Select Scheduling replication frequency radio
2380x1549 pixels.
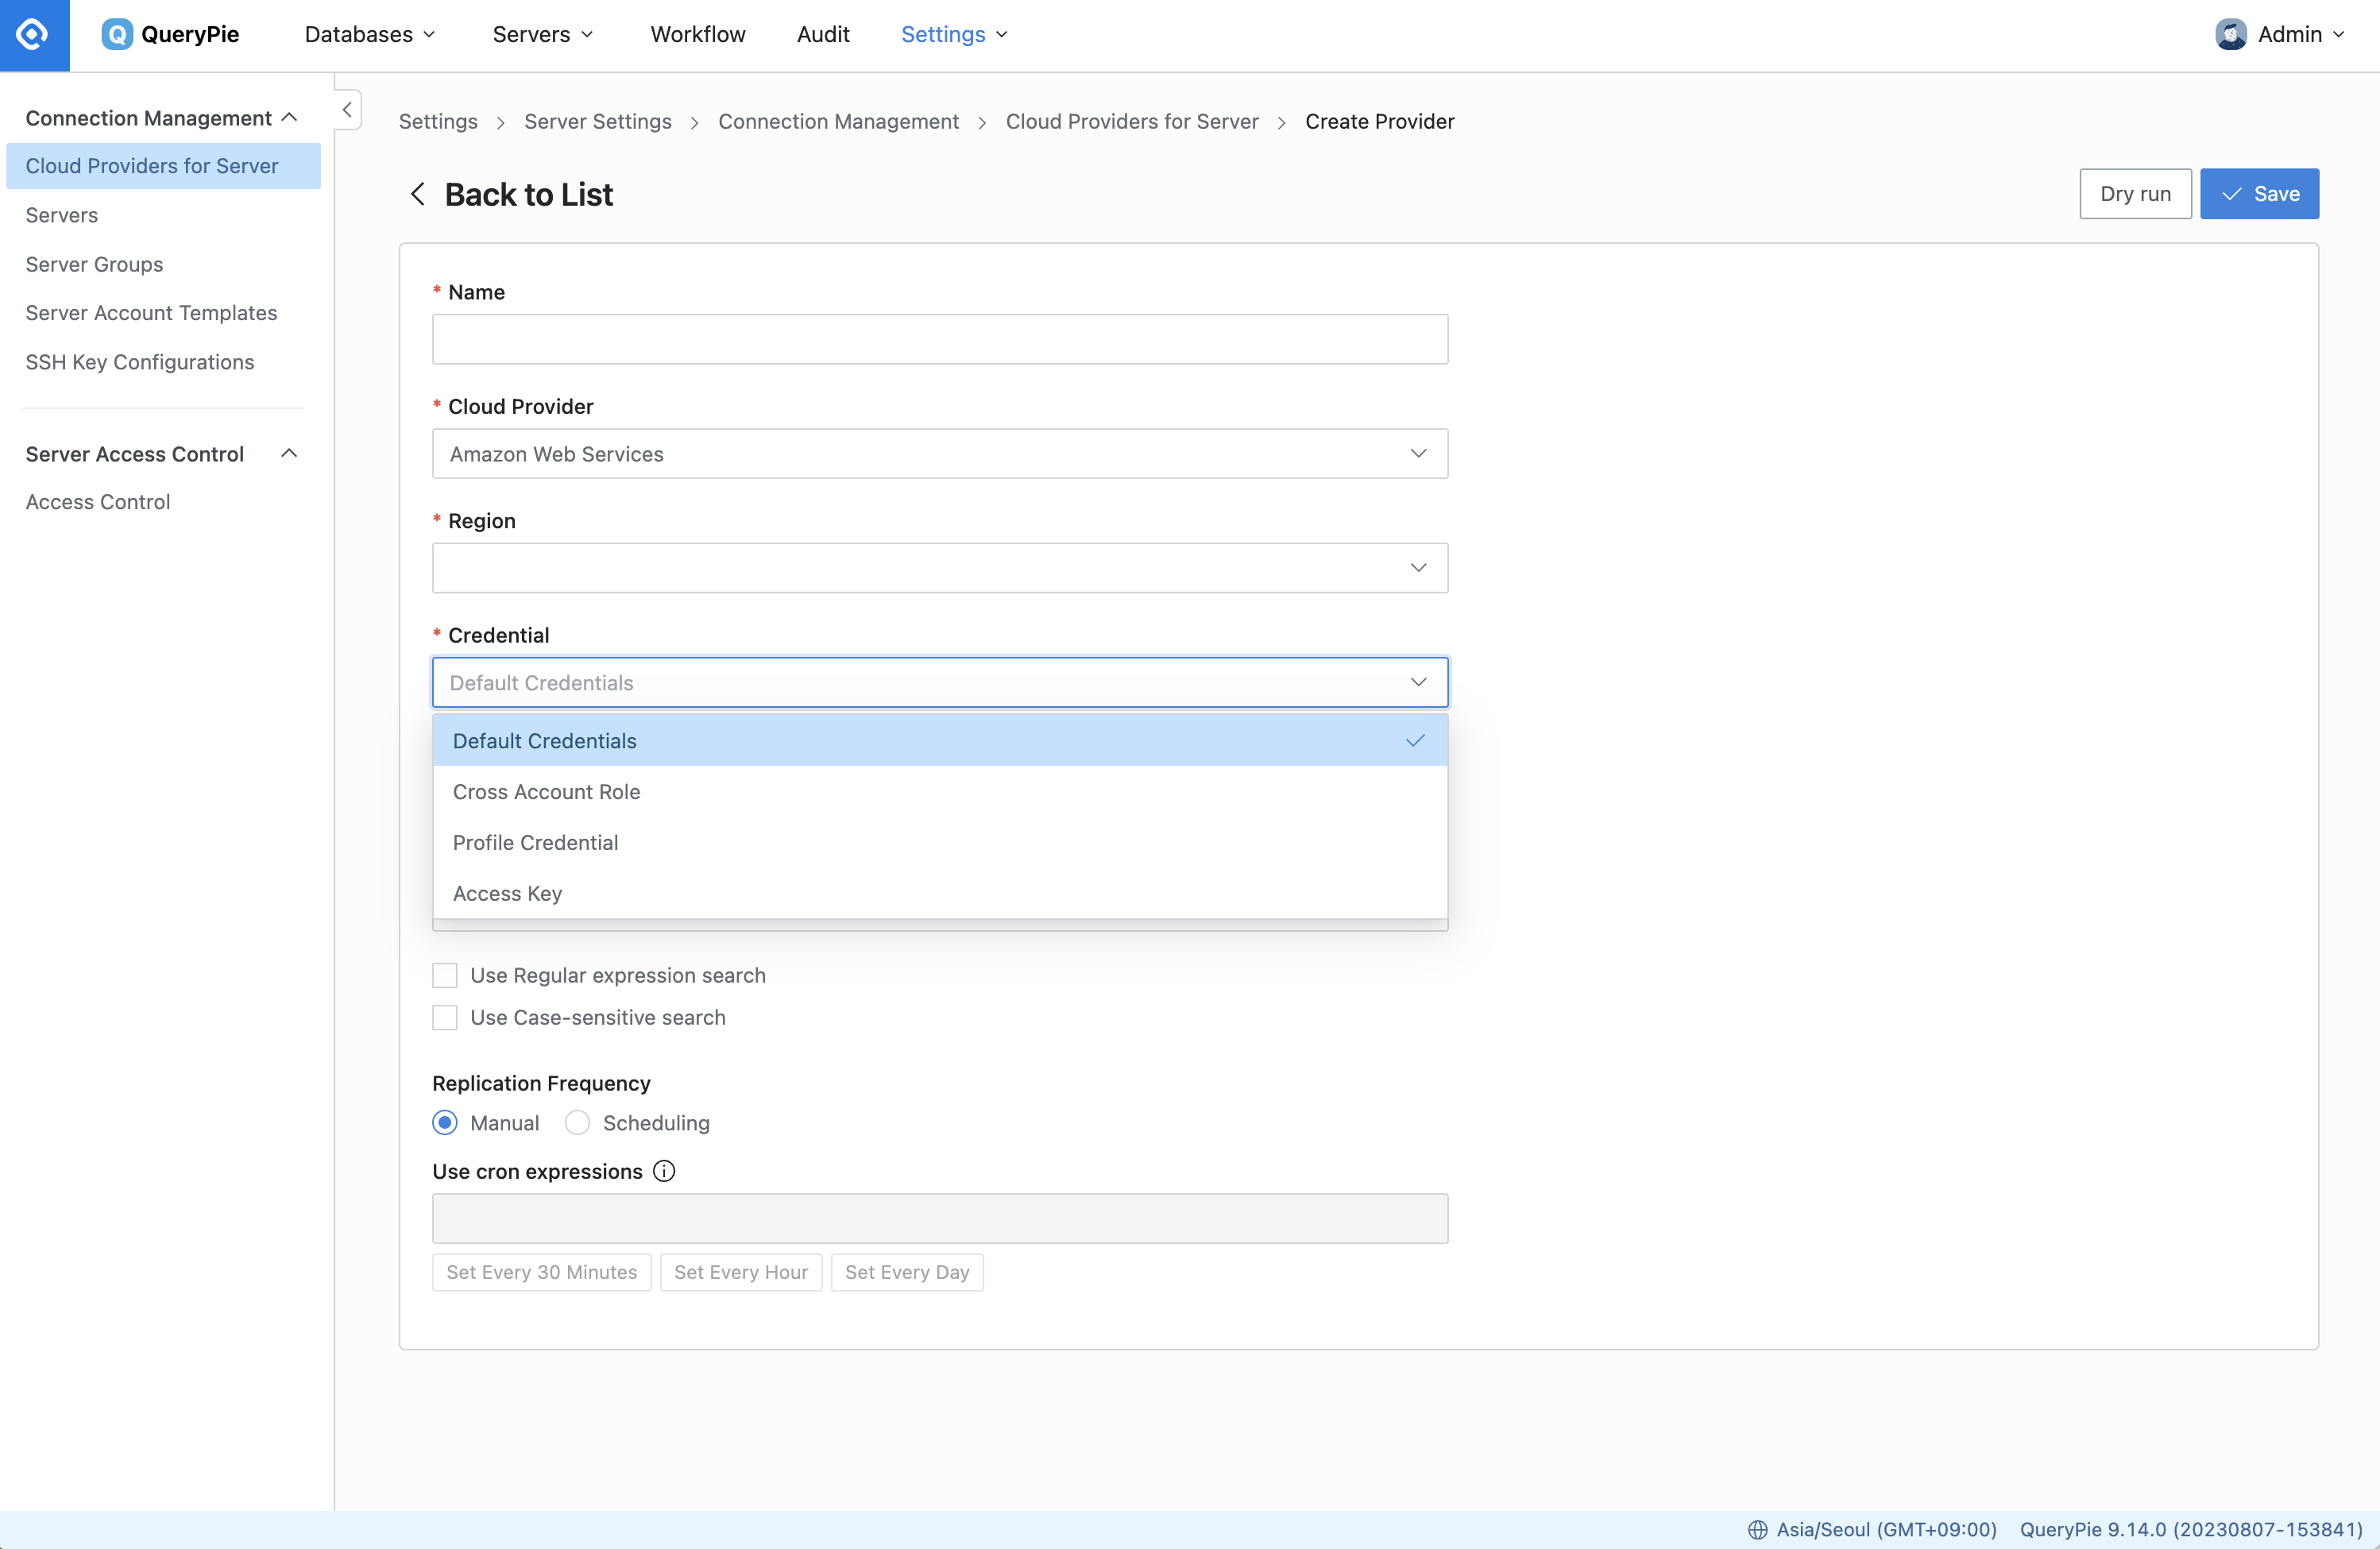click(x=577, y=1123)
